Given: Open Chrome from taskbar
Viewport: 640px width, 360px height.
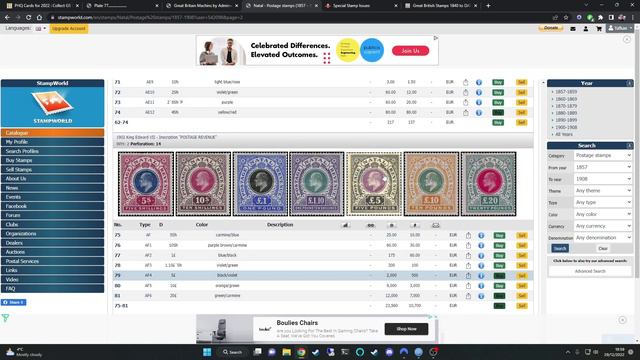Looking at the screenshot, I should [x=301, y=352].
